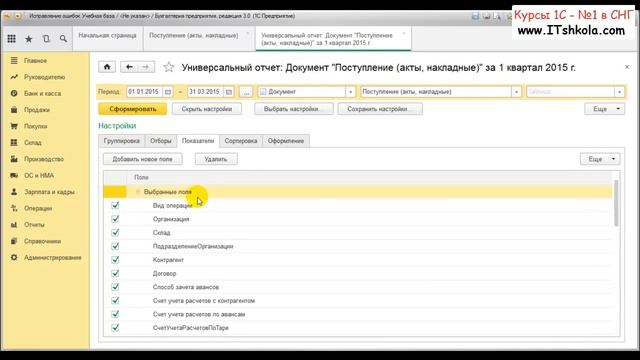The width and height of the screenshot is (640, 360).
Task: Switch to Оформление tab
Action: pyautogui.click(x=286, y=141)
